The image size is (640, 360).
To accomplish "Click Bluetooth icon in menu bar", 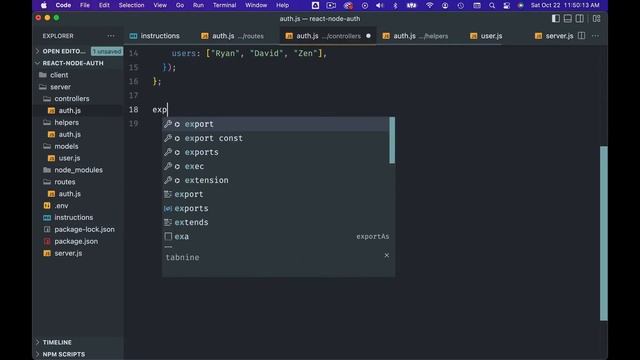I will [395, 5].
